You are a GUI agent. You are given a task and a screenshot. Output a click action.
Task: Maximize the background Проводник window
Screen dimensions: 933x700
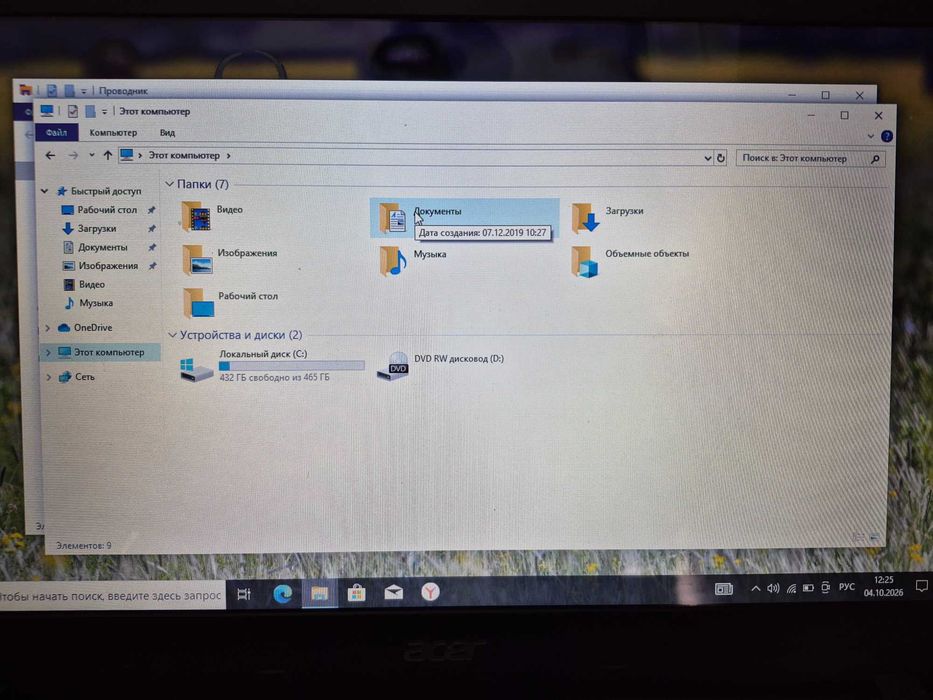click(825, 95)
